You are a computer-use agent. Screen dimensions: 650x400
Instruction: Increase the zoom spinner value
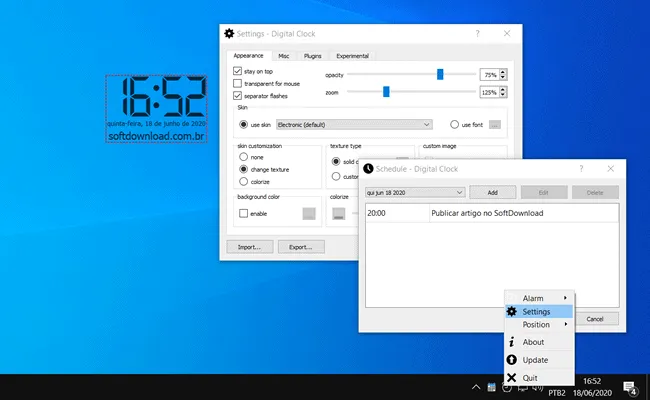503,90
